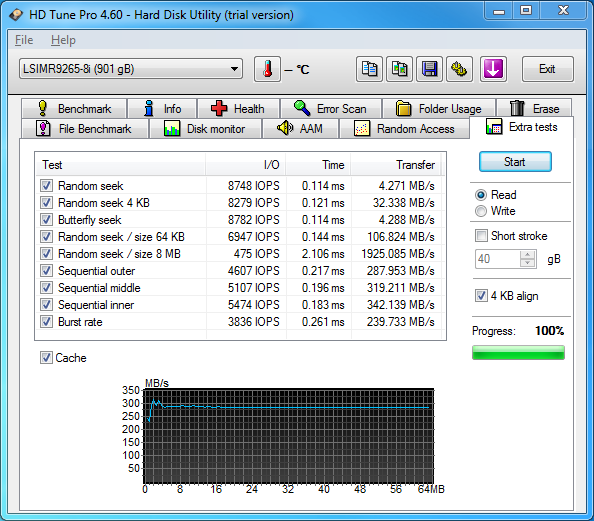594x521 pixels.
Task: Expand the LSIMR9265-8i drive dropdown
Action: (x=131, y=69)
